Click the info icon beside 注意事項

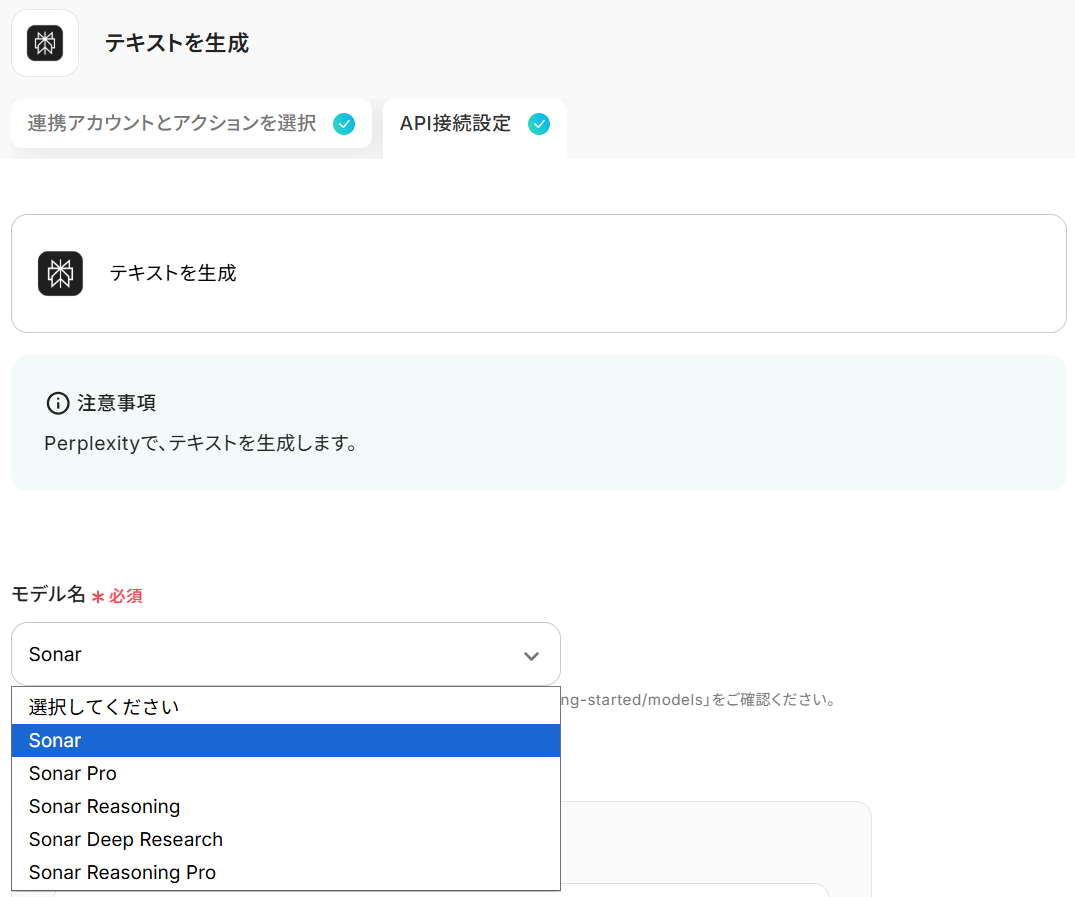click(x=58, y=403)
